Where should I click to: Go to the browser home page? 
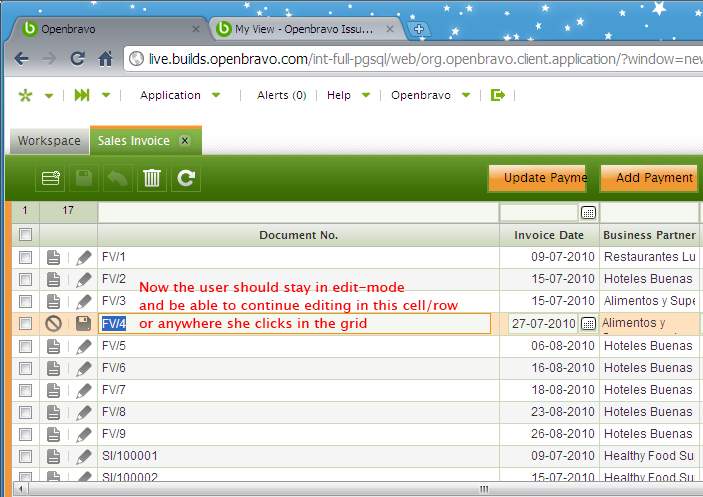[x=105, y=59]
